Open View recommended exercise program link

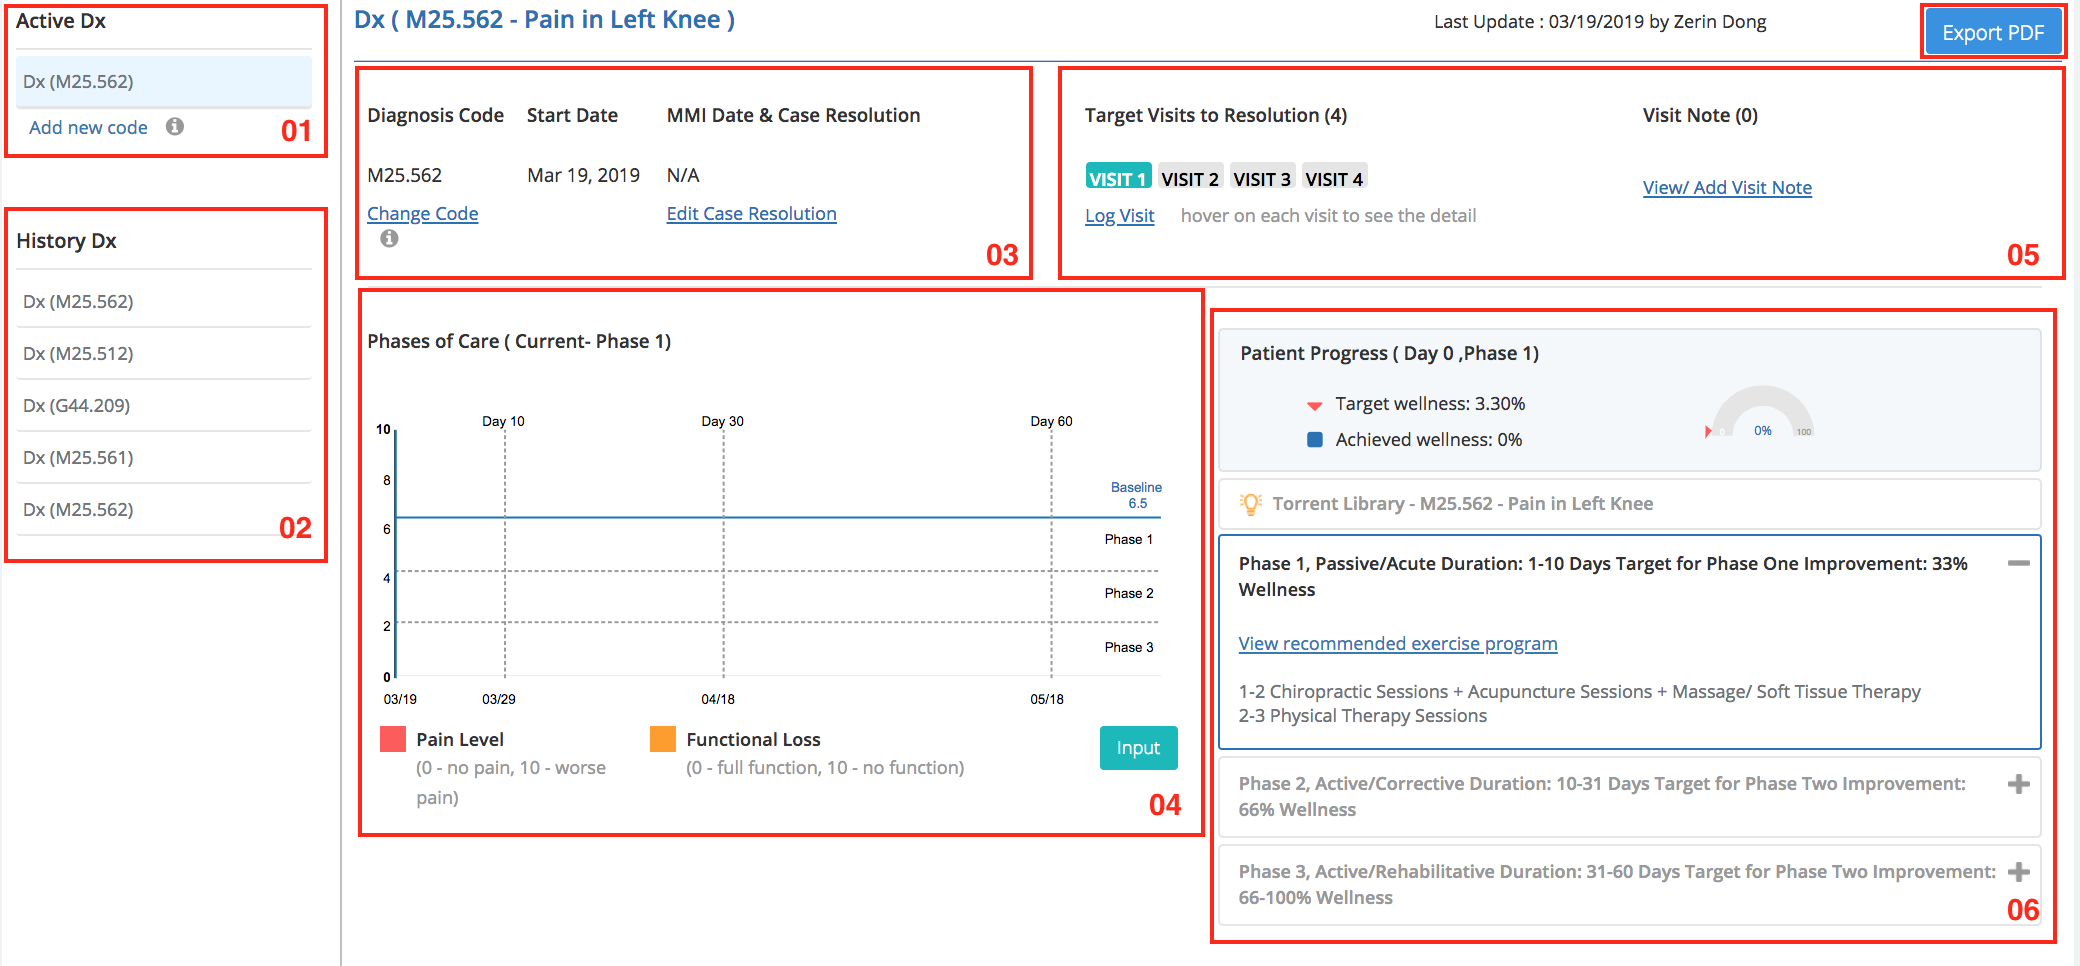(1397, 643)
